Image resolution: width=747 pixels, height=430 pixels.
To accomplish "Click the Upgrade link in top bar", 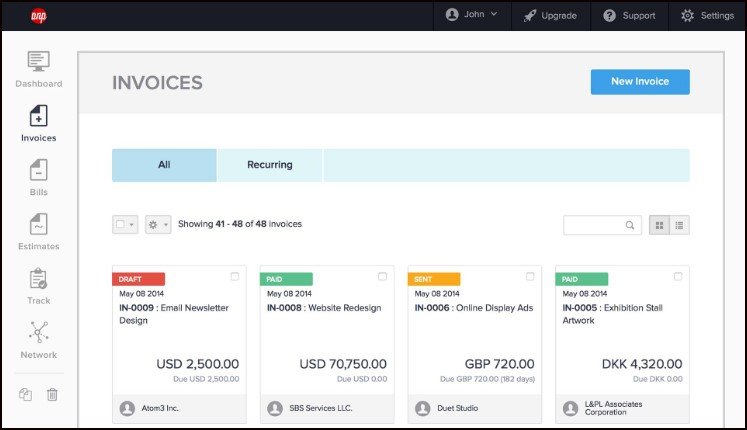I will 549,15.
